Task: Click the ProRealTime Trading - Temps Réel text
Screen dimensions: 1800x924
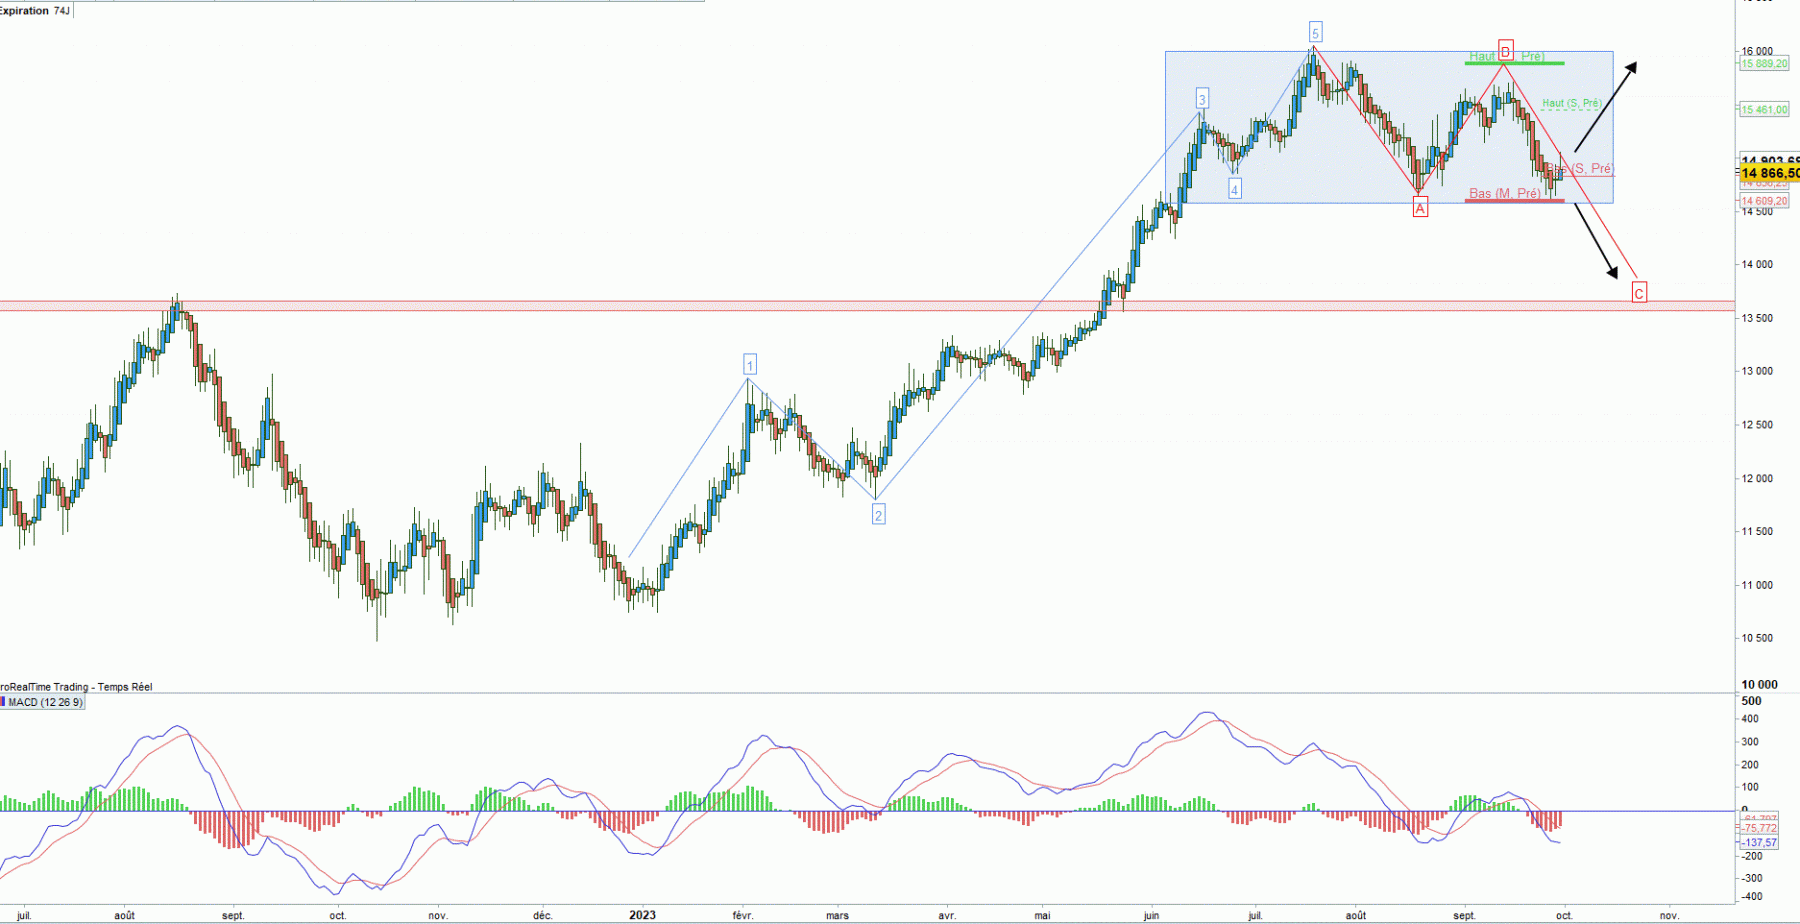Action: pos(76,687)
